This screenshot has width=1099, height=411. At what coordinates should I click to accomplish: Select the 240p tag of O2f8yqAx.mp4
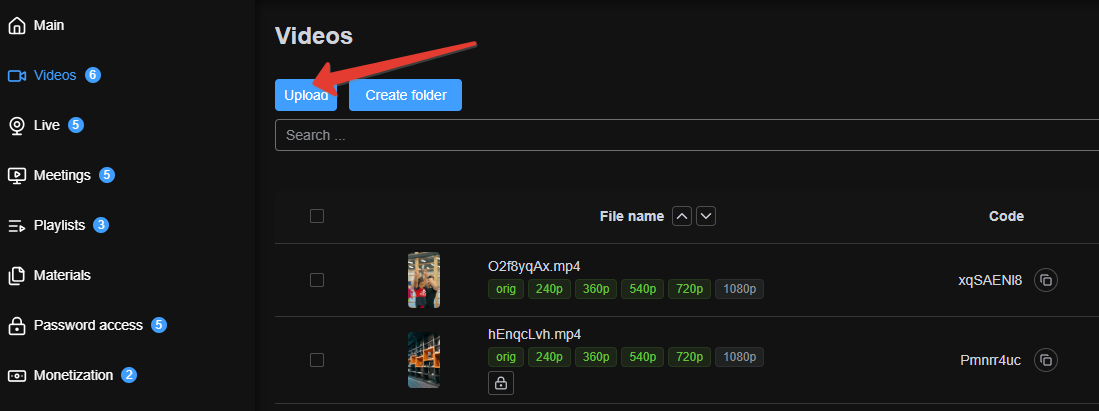tap(550, 289)
